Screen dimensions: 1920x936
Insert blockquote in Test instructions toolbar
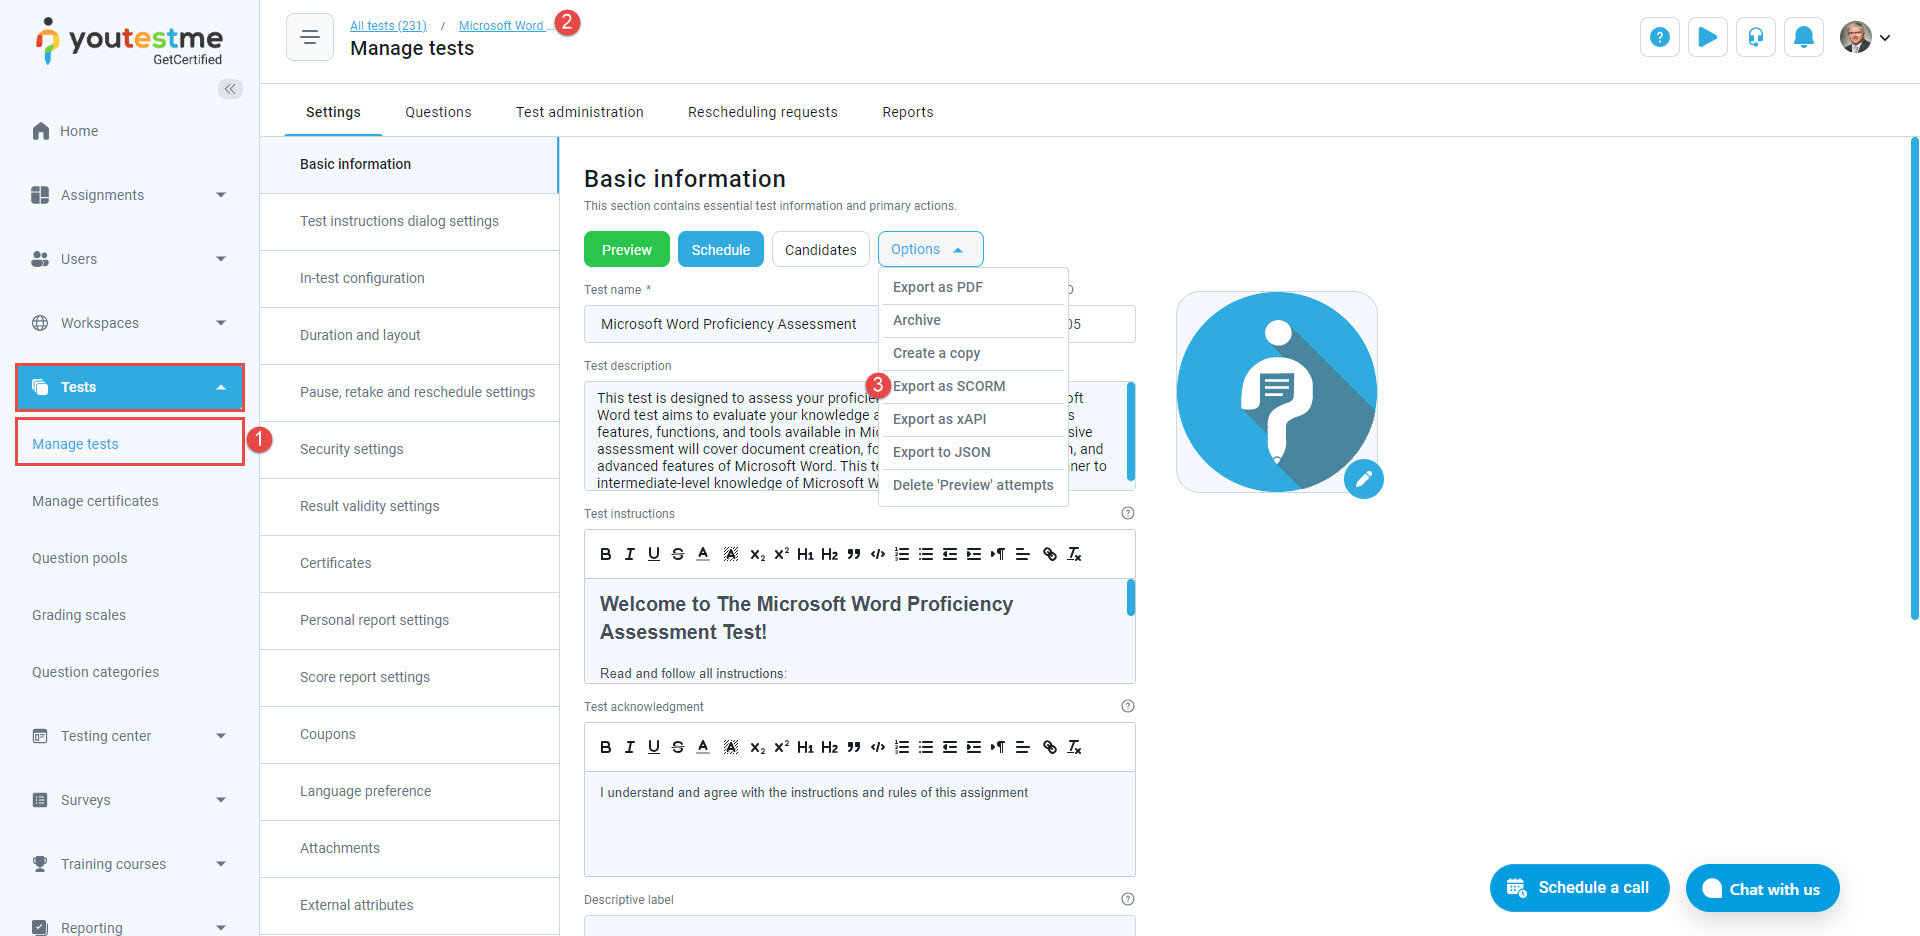[854, 554]
